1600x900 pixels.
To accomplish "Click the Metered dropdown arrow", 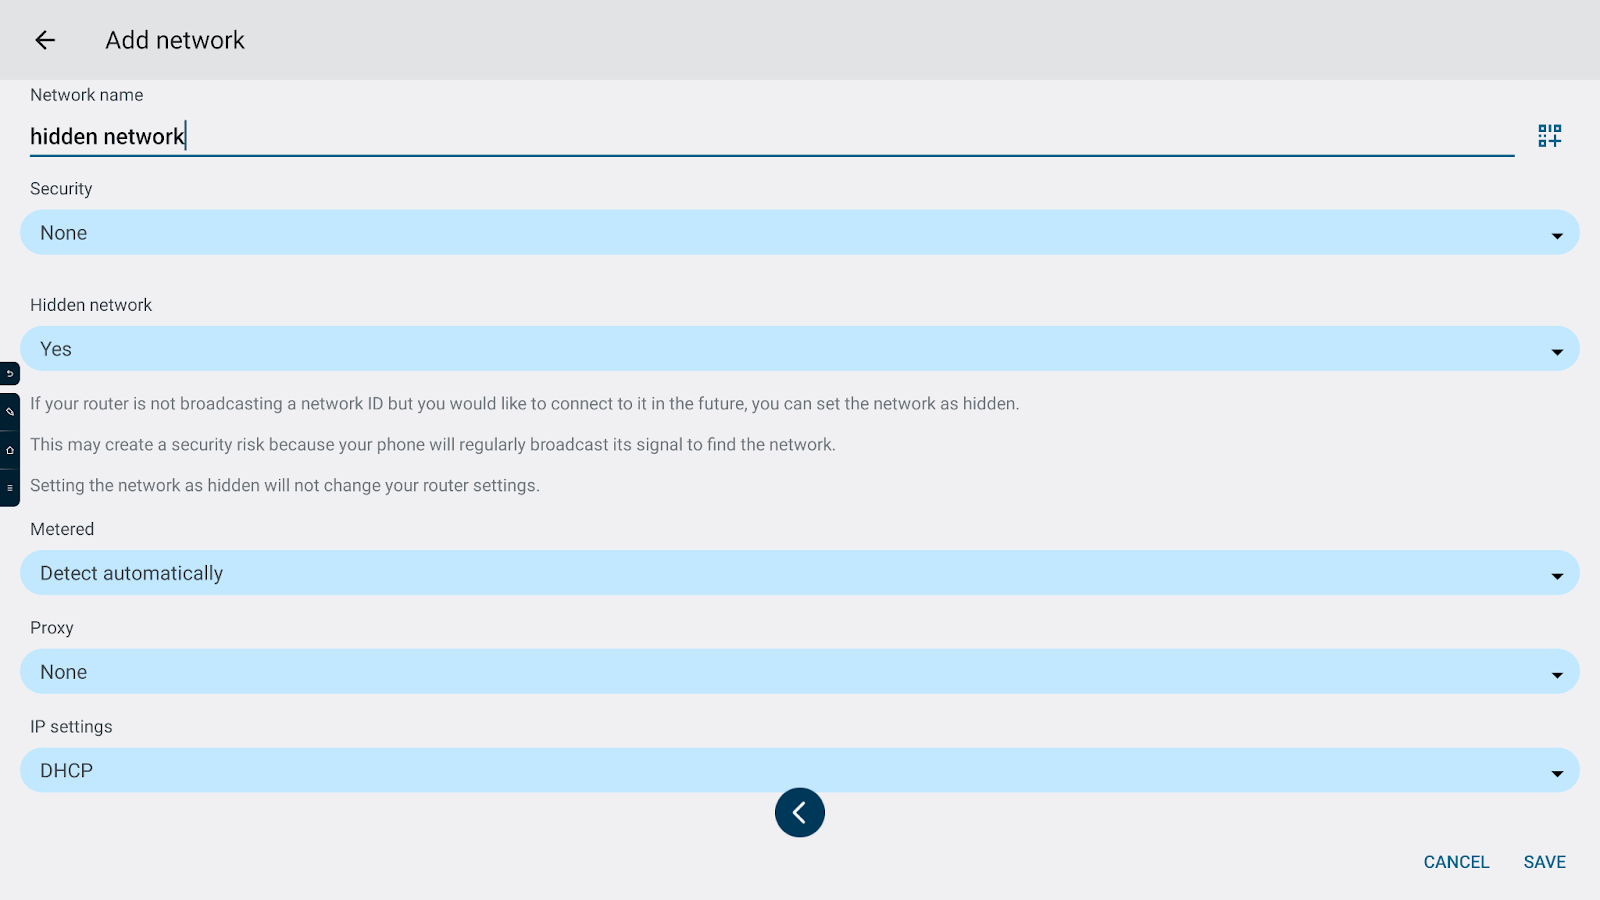I will point(1556,576).
